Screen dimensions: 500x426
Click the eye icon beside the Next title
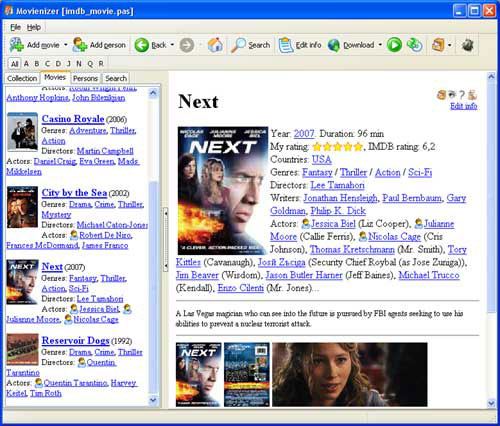(452, 95)
